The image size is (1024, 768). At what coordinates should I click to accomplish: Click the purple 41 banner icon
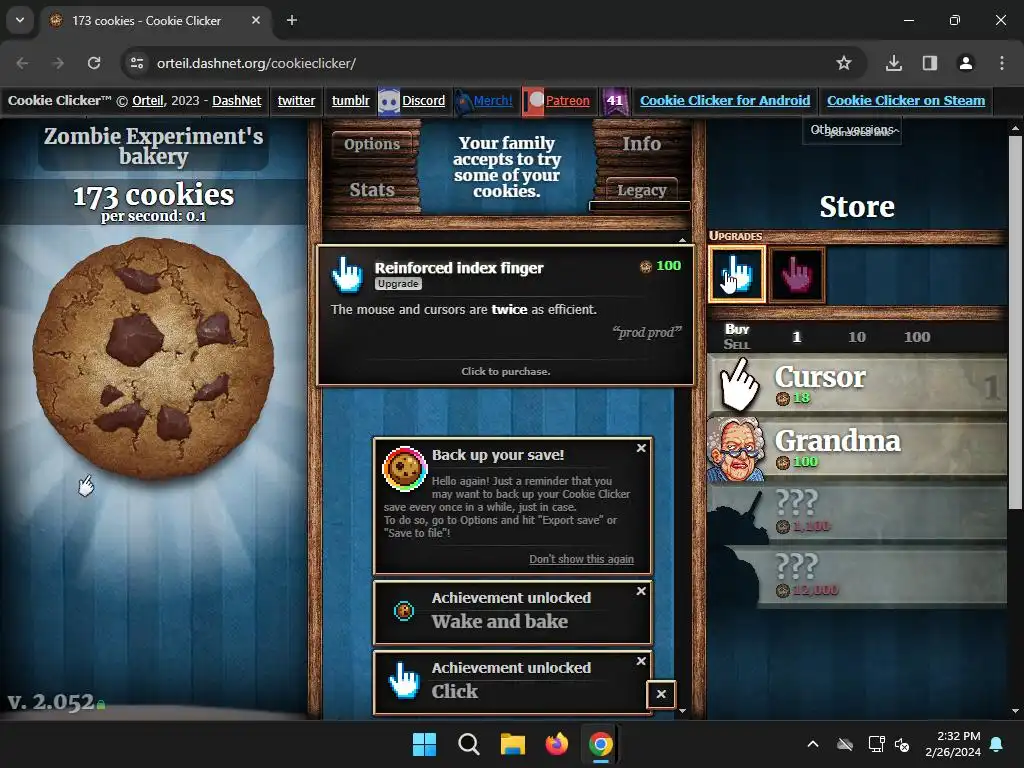(x=615, y=101)
